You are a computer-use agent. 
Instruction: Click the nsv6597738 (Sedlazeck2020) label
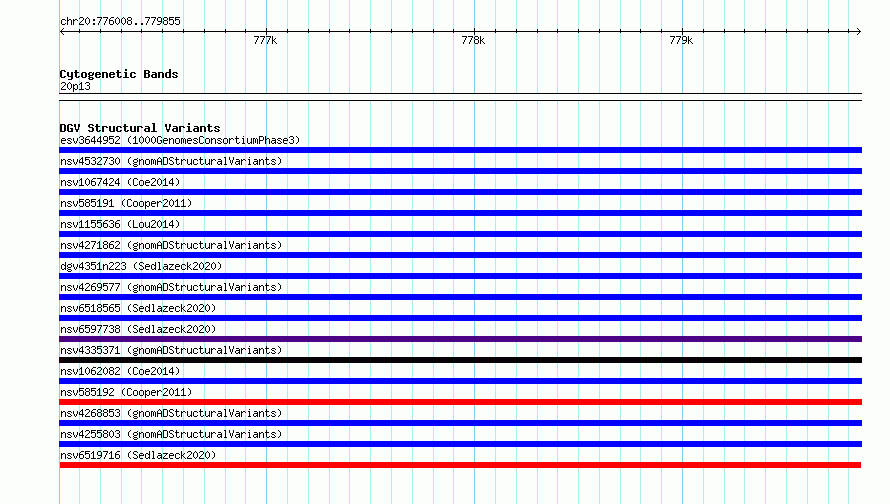click(x=138, y=329)
